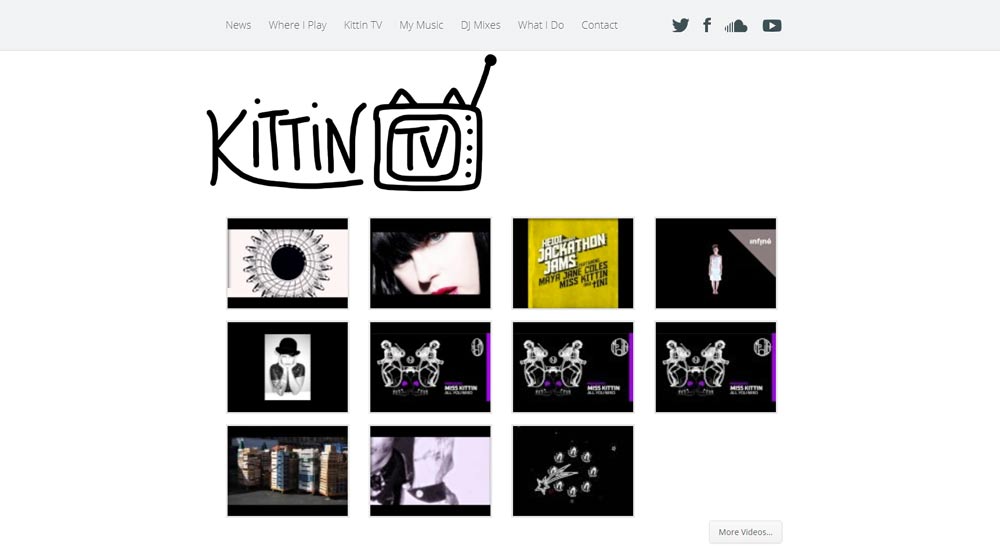Open the Where I Play menu item
The image size is (1000, 556).
tap(297, 25)
